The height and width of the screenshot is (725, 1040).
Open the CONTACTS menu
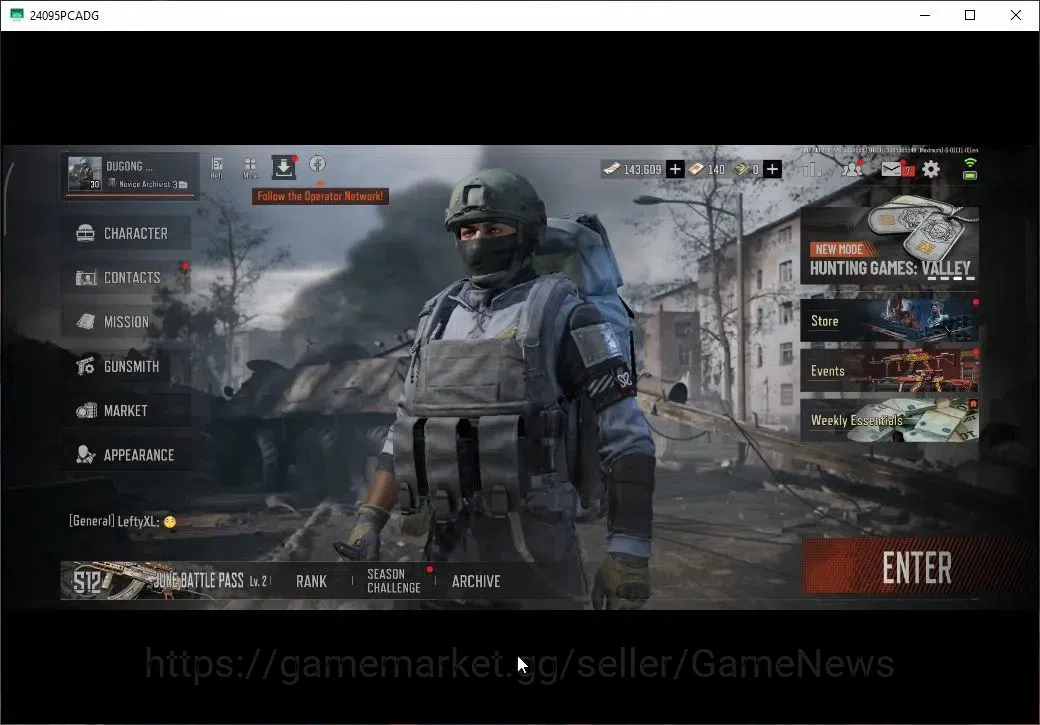coord(126,277)
